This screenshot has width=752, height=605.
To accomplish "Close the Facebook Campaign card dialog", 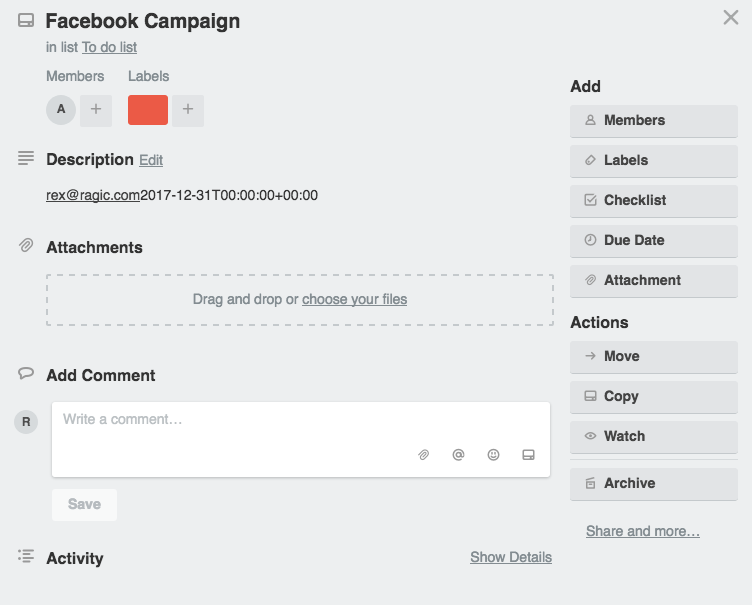I will point(730,18).
